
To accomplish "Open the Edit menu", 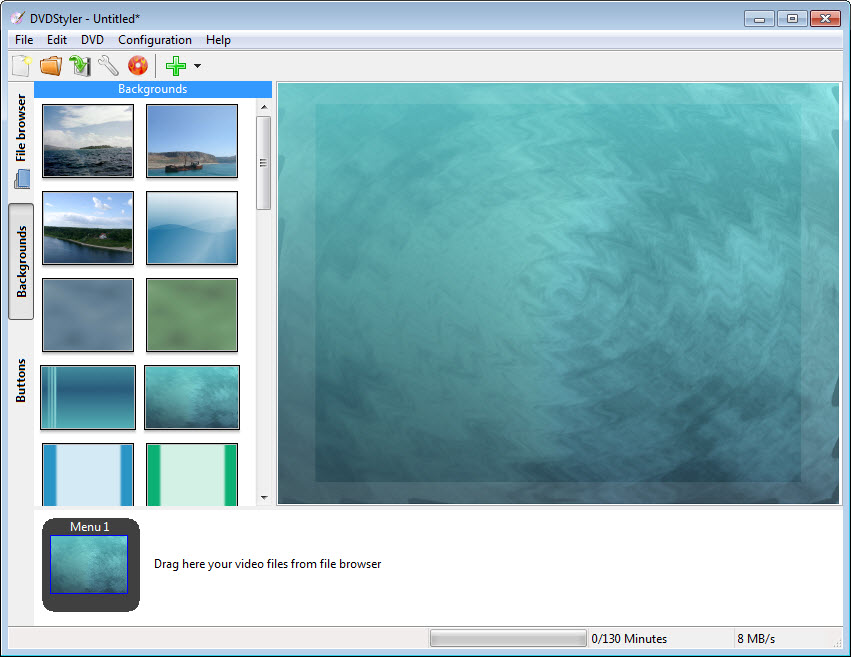I will (x=57, y=40).
